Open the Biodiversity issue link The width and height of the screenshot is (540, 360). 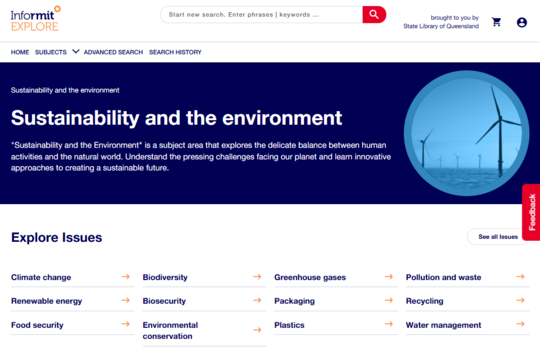pos(165,277)
